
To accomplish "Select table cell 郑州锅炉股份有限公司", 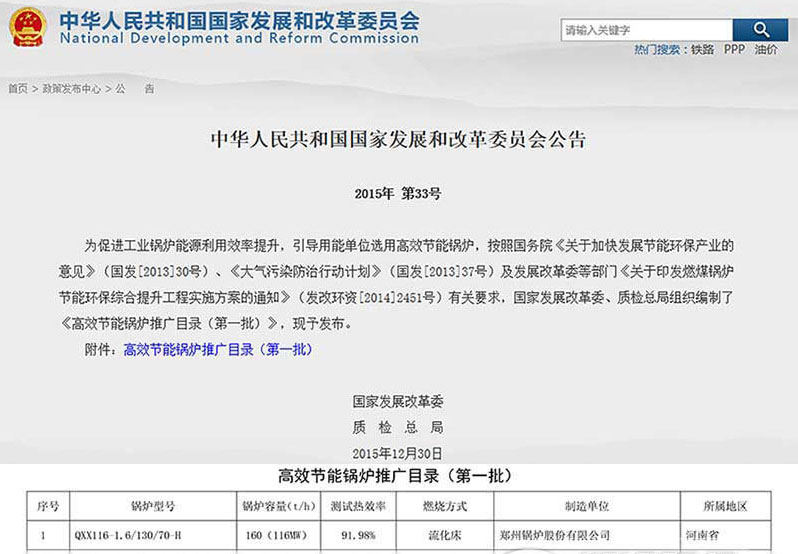I will click(557, 536).
